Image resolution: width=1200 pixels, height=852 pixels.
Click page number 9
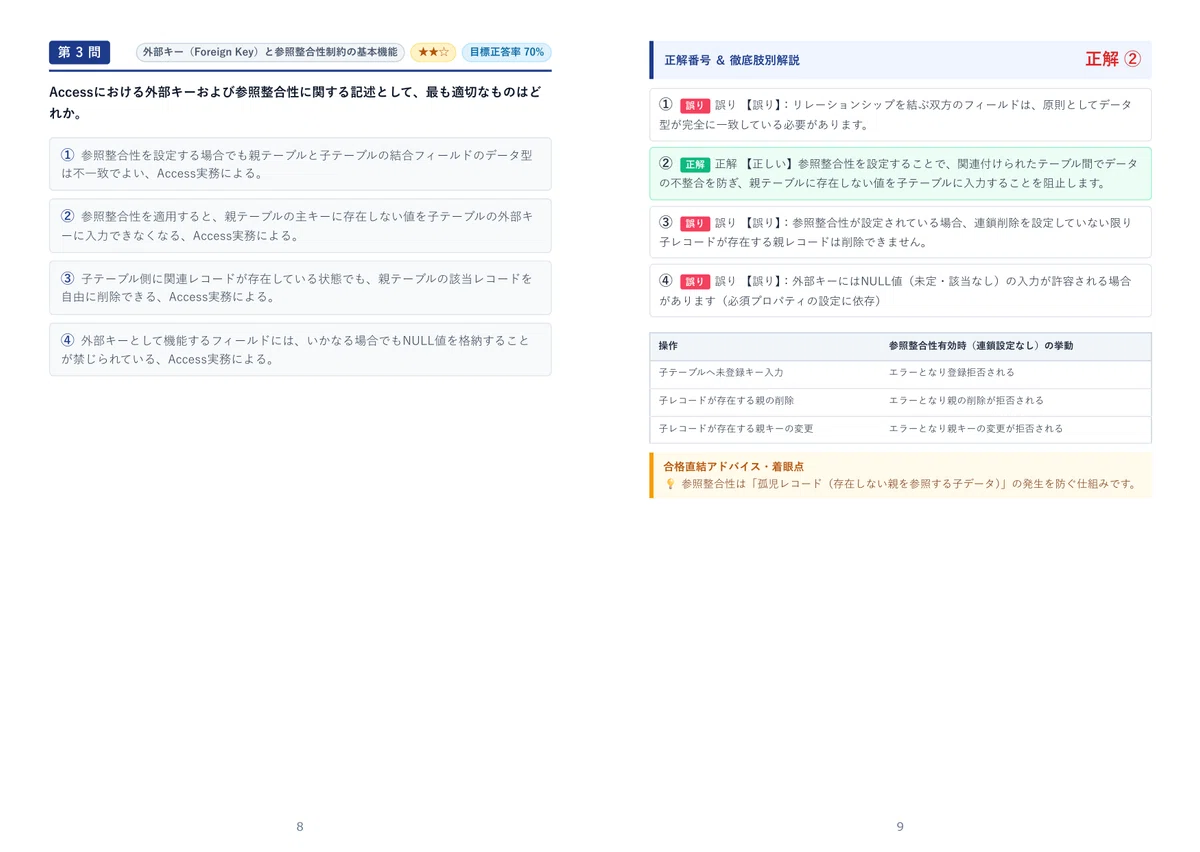point(900,826)
